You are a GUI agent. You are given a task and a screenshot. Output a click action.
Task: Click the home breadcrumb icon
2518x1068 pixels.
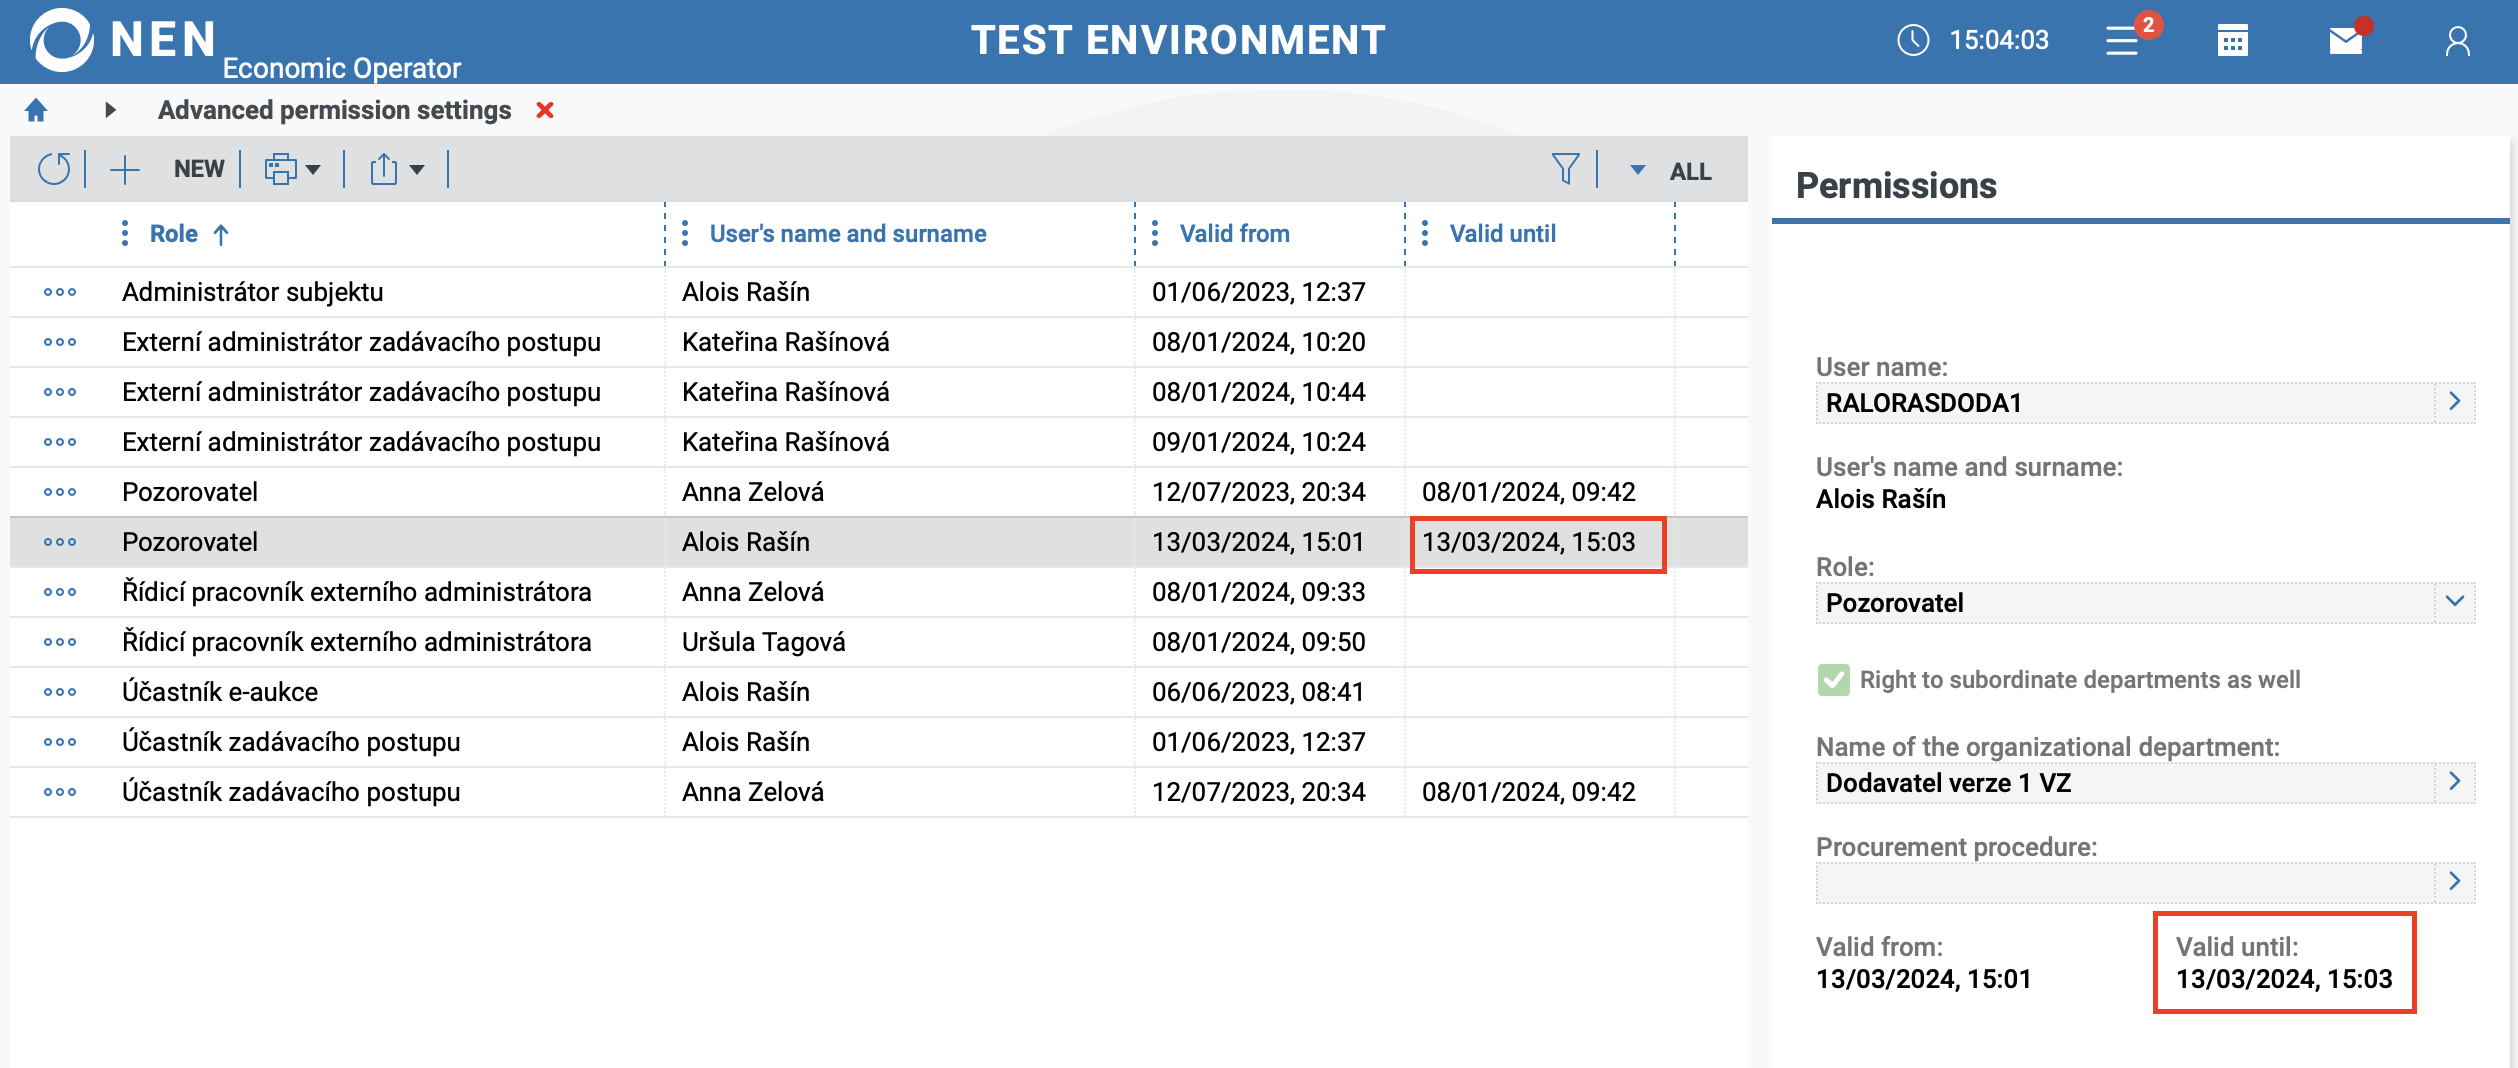click(x=36, y=110)
